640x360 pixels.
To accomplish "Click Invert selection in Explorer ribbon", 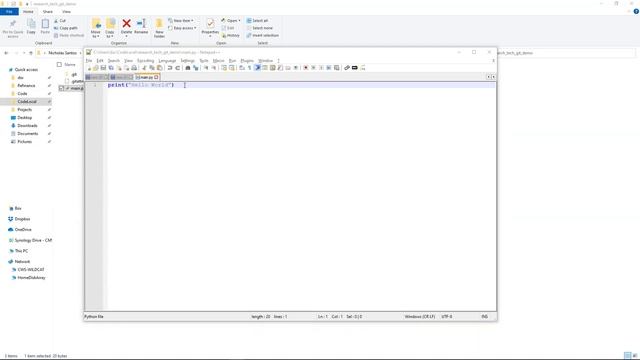I will tap(262, 36).
